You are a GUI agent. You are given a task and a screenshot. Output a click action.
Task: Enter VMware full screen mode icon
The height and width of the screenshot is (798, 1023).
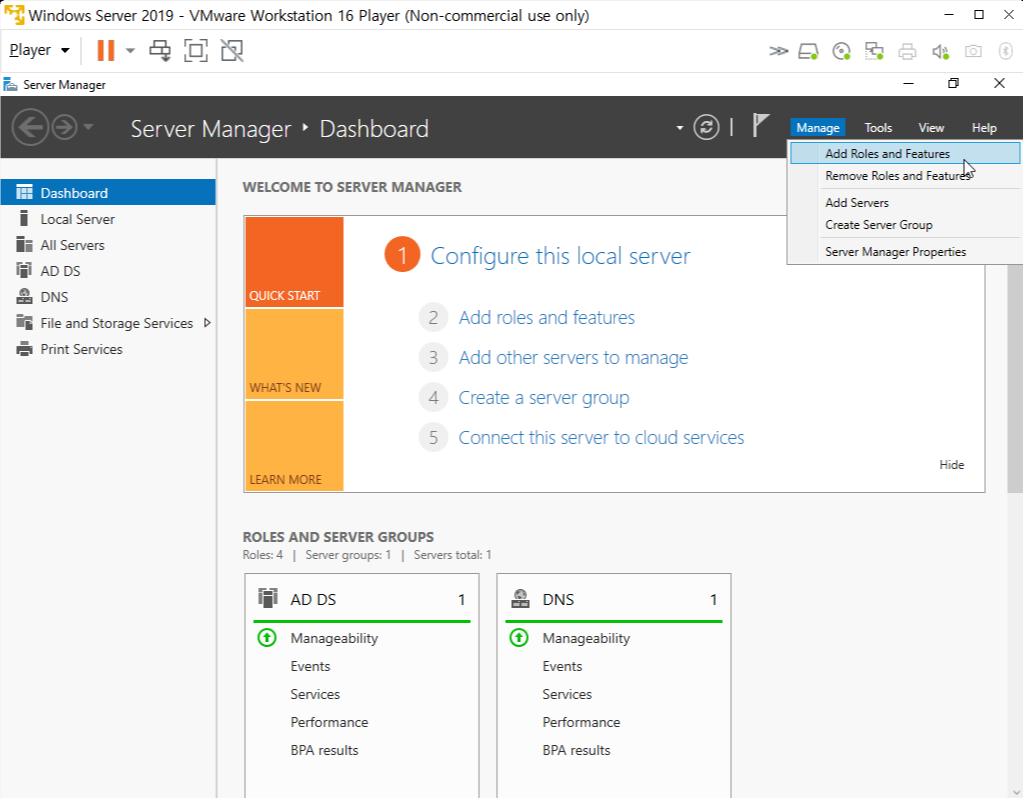click(196, 50)
